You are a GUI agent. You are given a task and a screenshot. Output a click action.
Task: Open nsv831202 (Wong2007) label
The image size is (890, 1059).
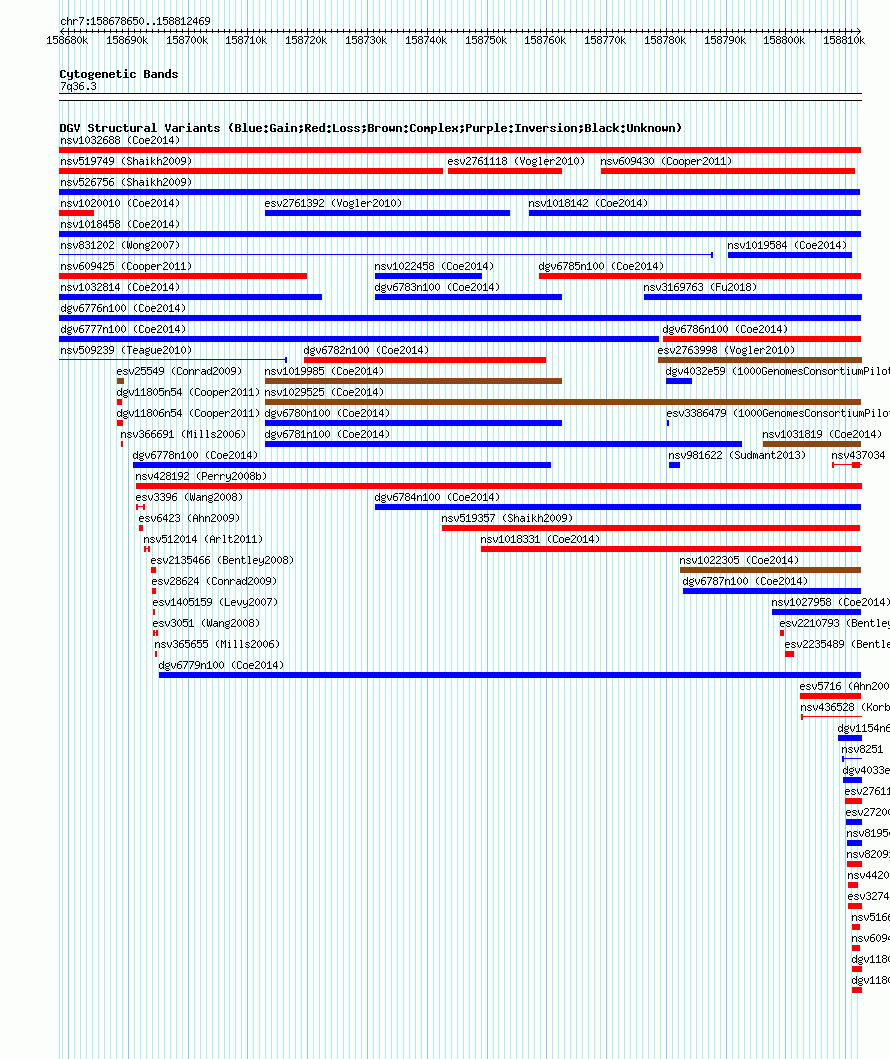tap(120, 245)
